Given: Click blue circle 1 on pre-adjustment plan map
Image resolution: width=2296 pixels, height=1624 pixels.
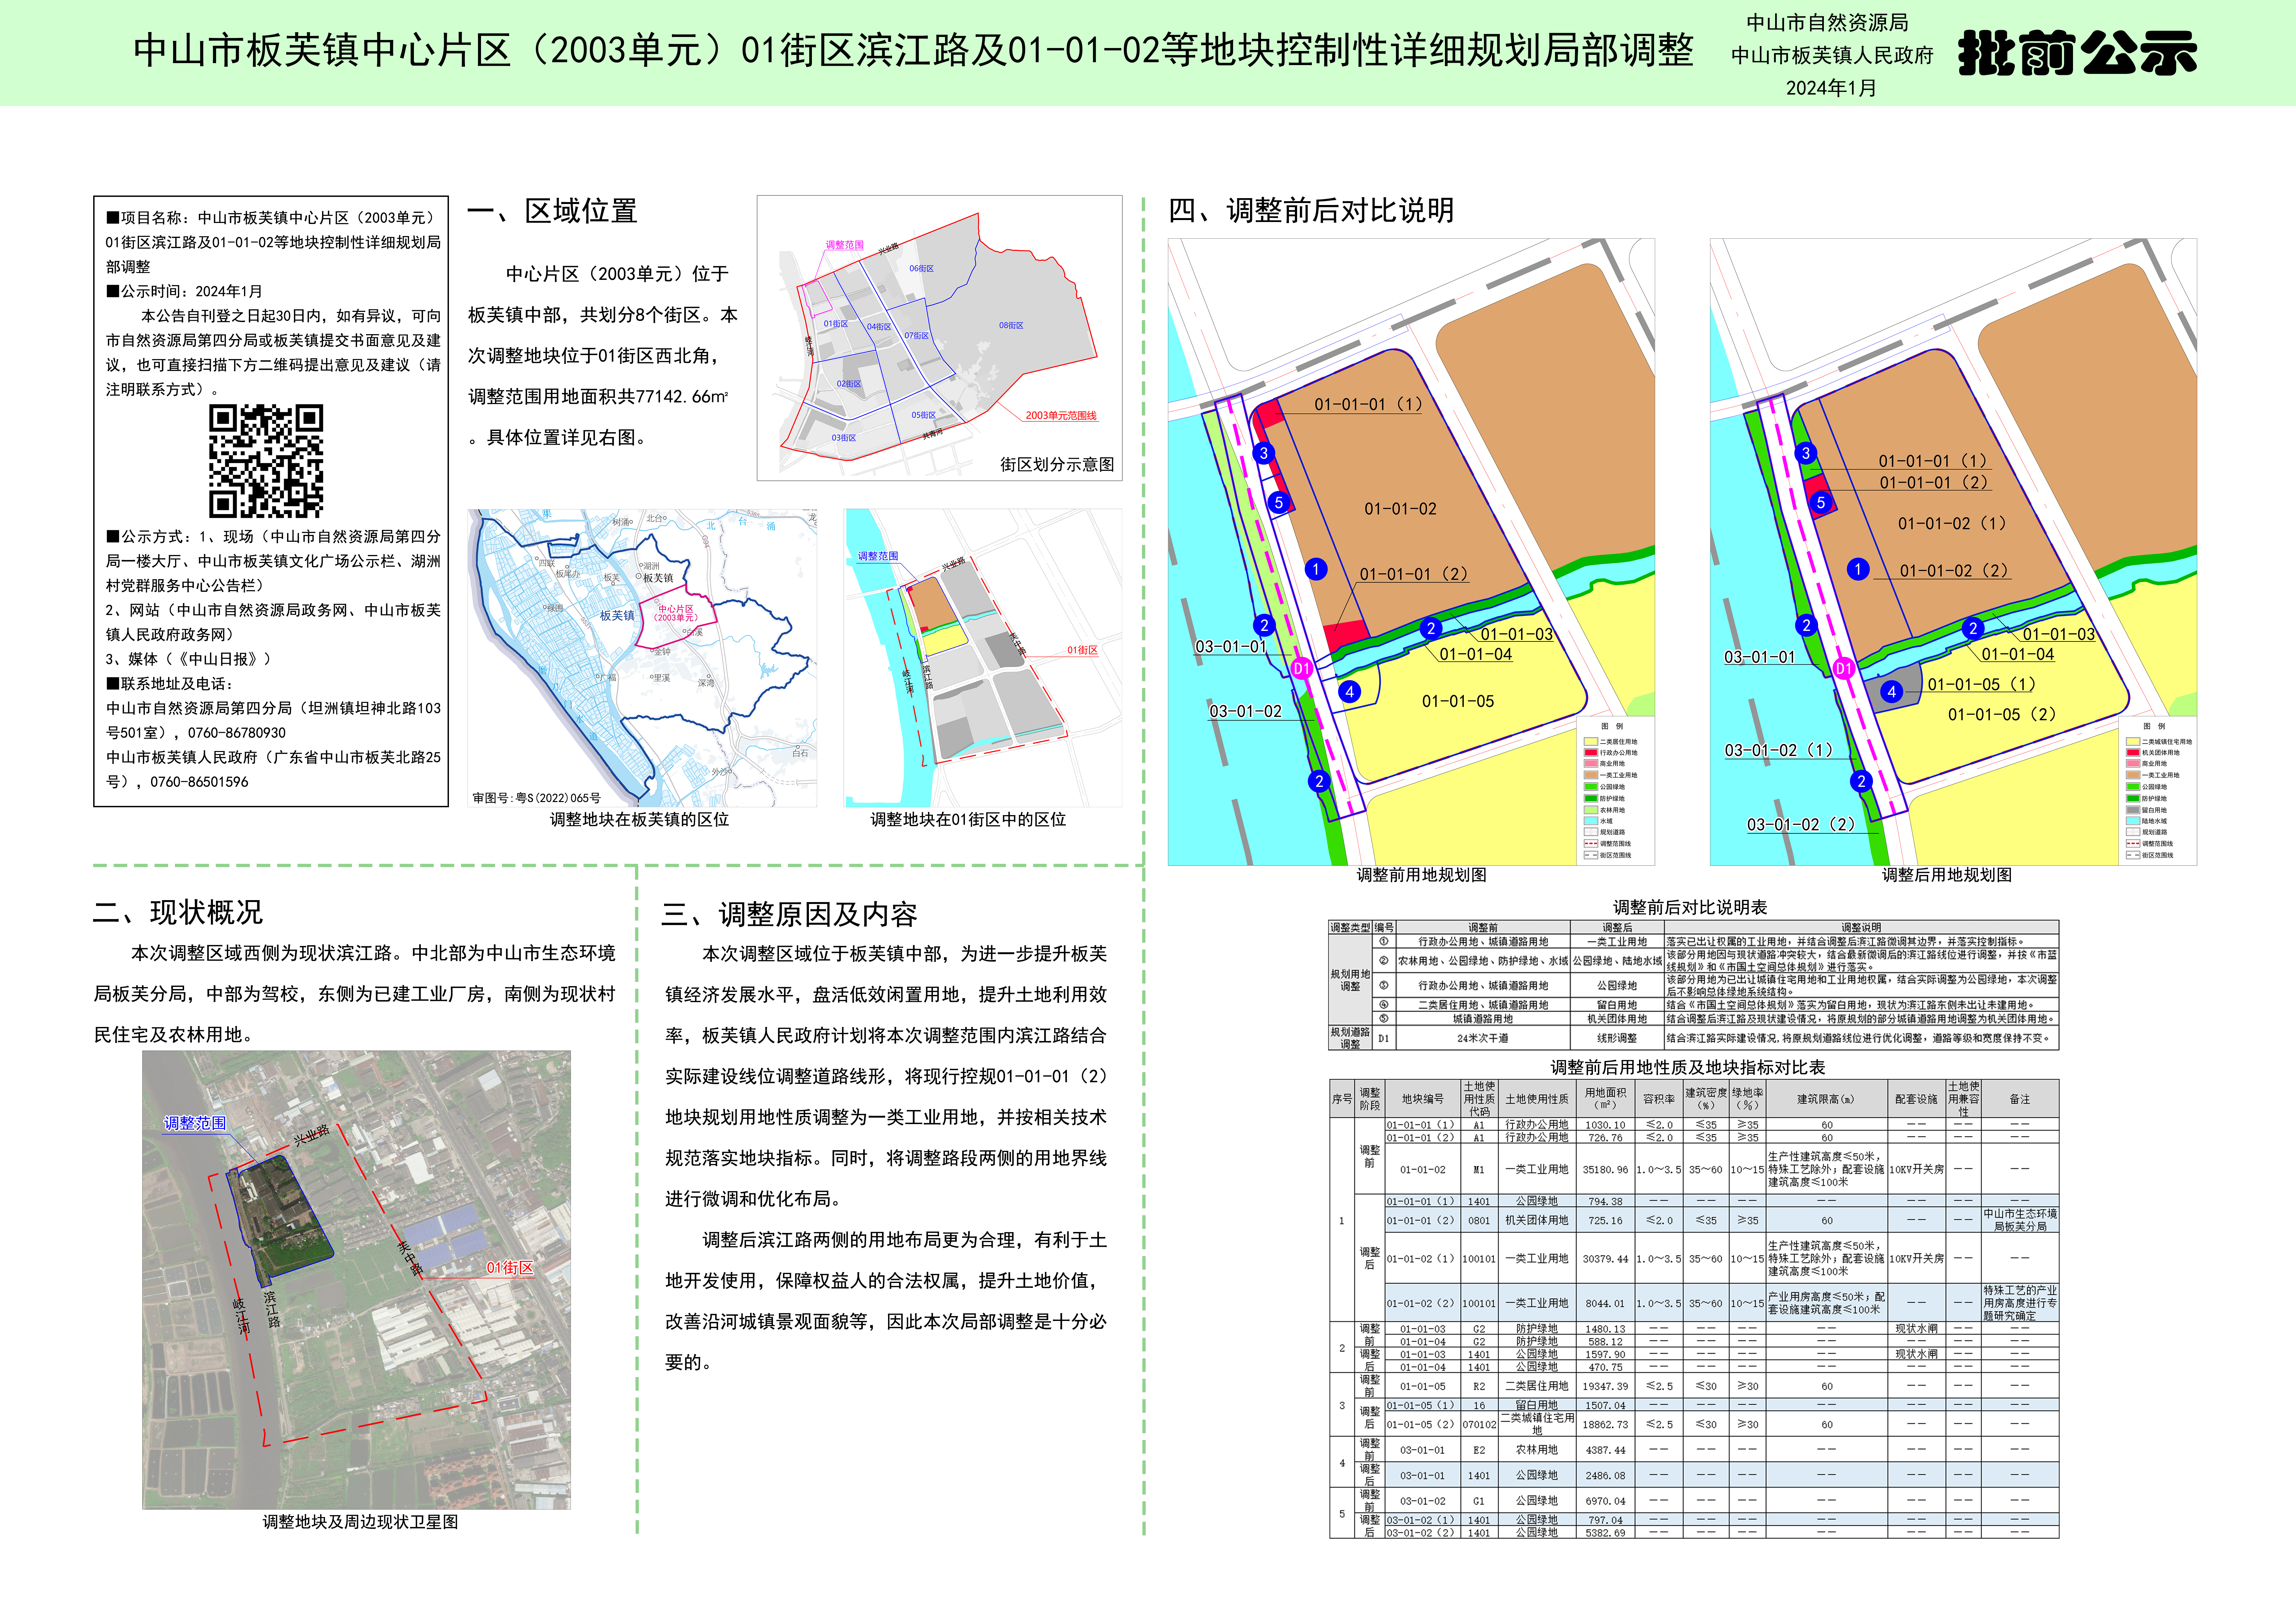Looking at the screenshot, I should [1316, 569].
